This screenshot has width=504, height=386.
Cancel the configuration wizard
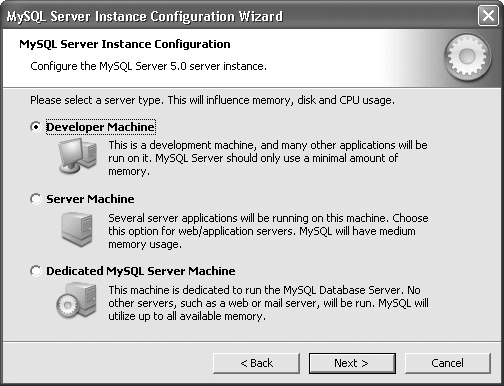pos(448,363)
